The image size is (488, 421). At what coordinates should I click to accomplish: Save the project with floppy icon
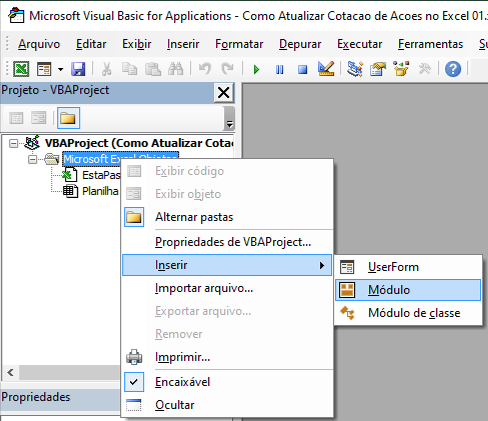point(78,69)
